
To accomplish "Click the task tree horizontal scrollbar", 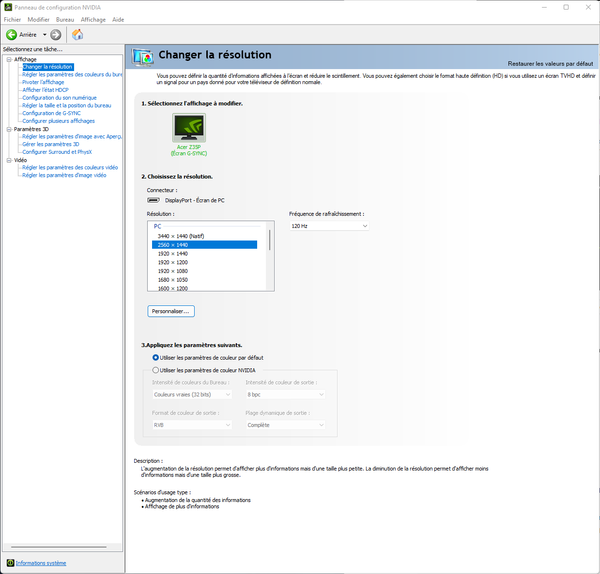I will 59,547.
